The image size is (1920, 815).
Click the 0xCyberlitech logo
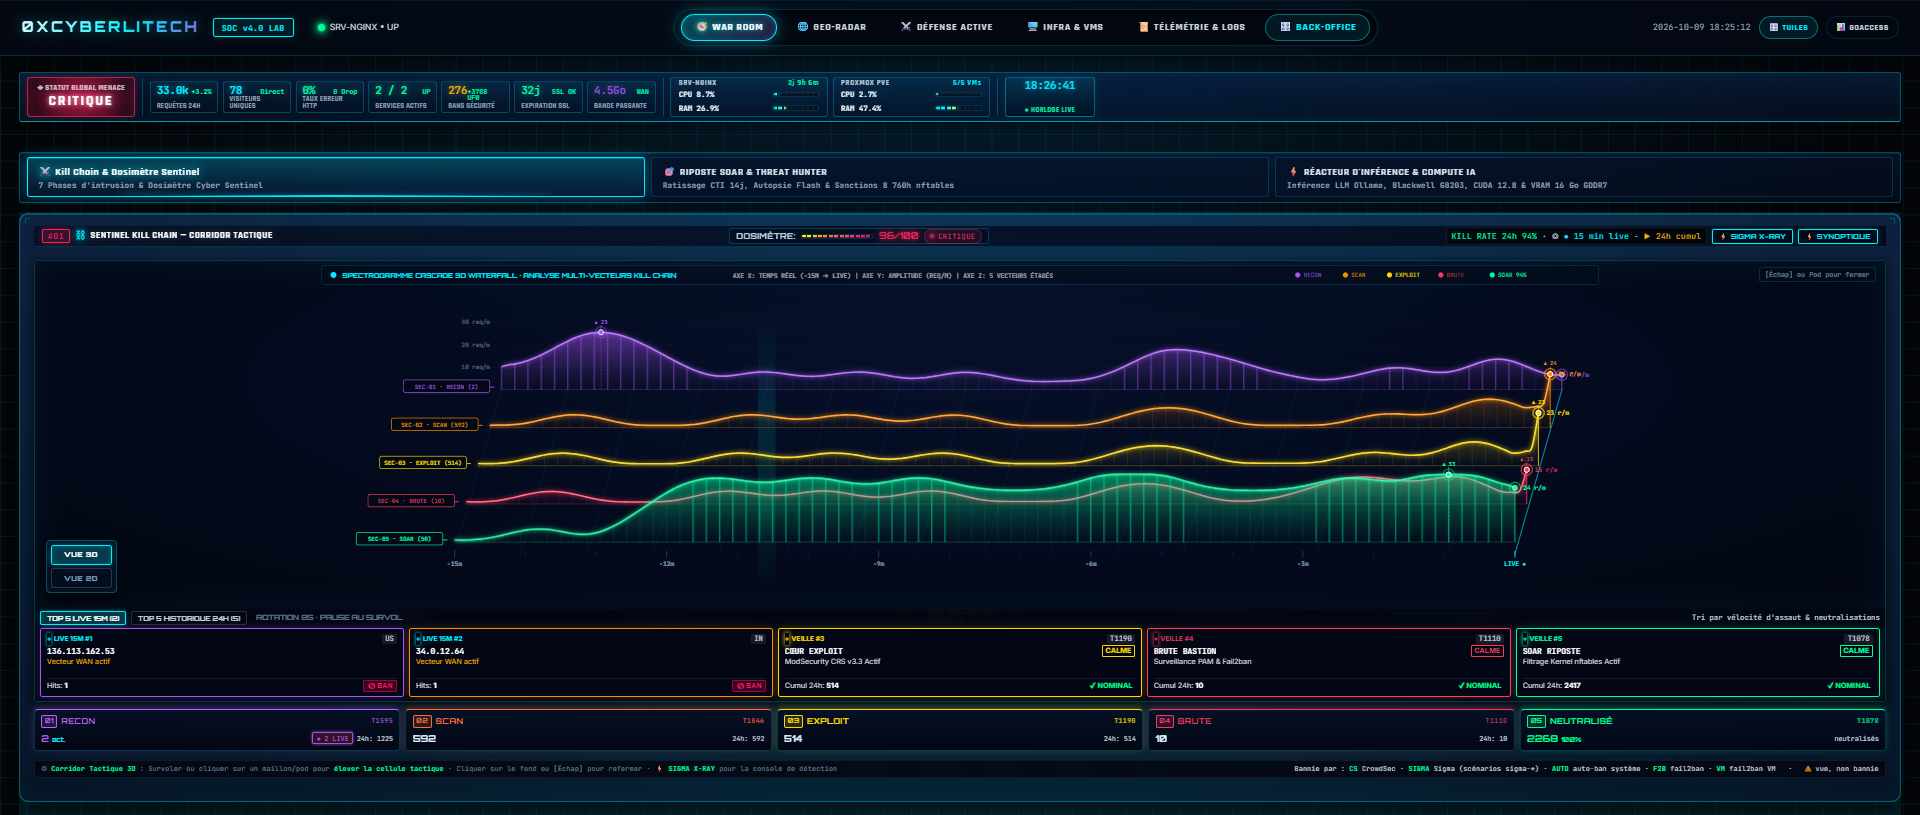(110, 27)
